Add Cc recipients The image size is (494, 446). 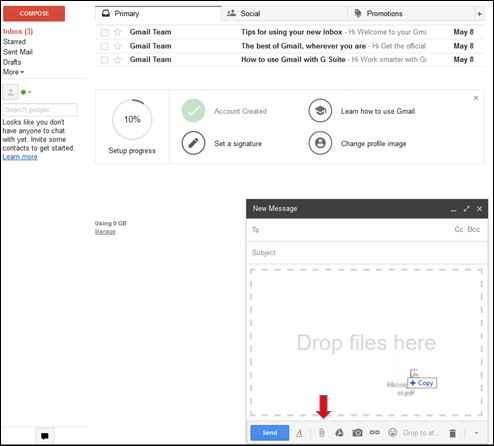459,229
